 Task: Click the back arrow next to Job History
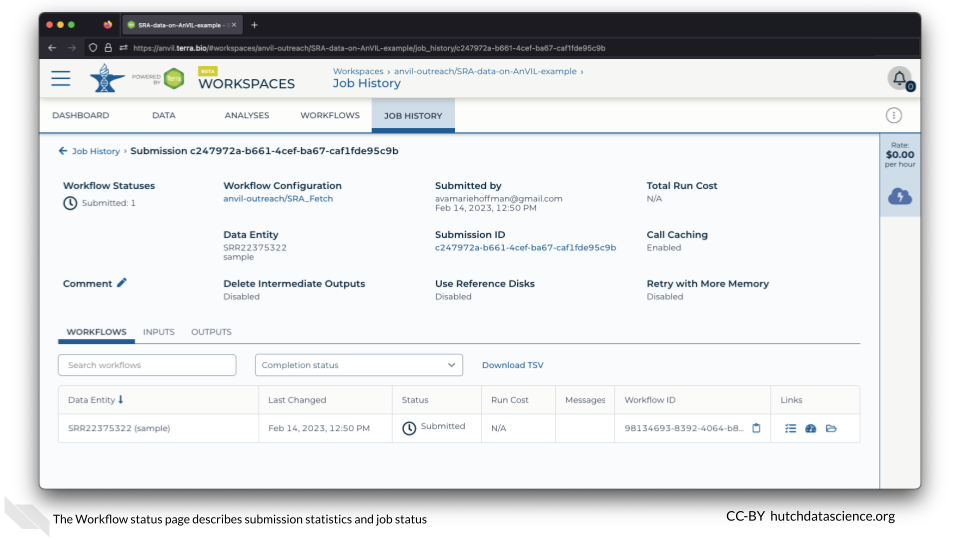point(62,151)
